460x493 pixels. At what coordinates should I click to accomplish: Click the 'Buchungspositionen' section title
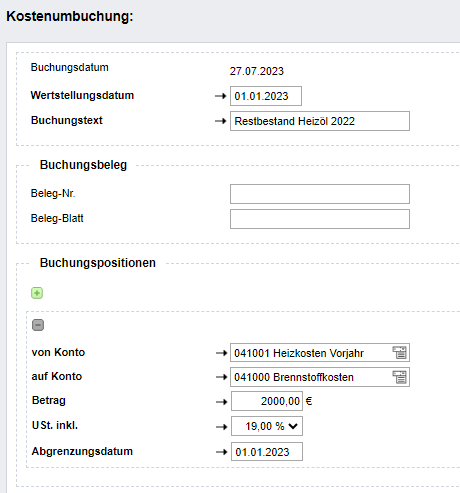pos(98,263)
